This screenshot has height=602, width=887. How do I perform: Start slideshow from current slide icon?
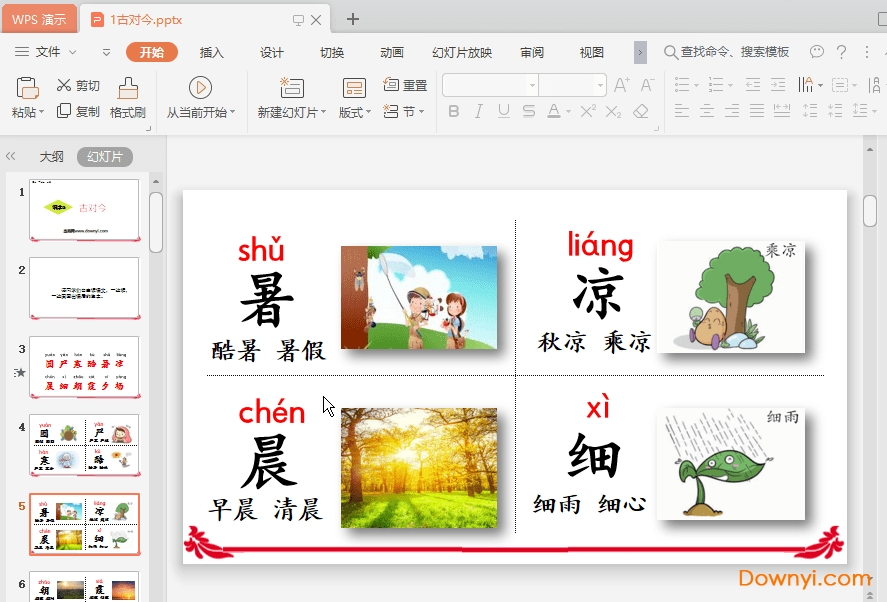[200, 88]
